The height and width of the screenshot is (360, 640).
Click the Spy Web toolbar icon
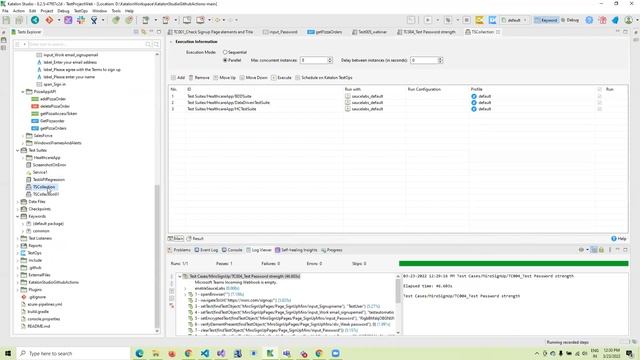[116, 20]
